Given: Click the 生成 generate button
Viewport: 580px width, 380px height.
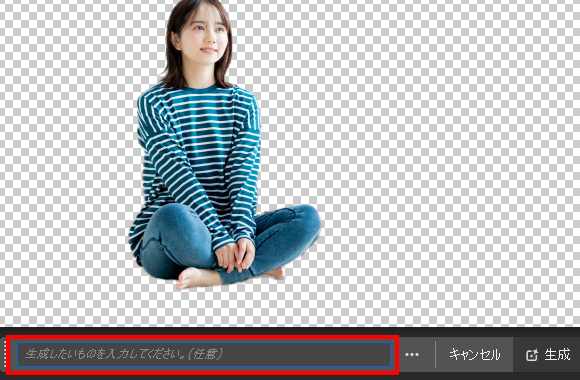Looking at the screenshot, I should pos(548,355).
